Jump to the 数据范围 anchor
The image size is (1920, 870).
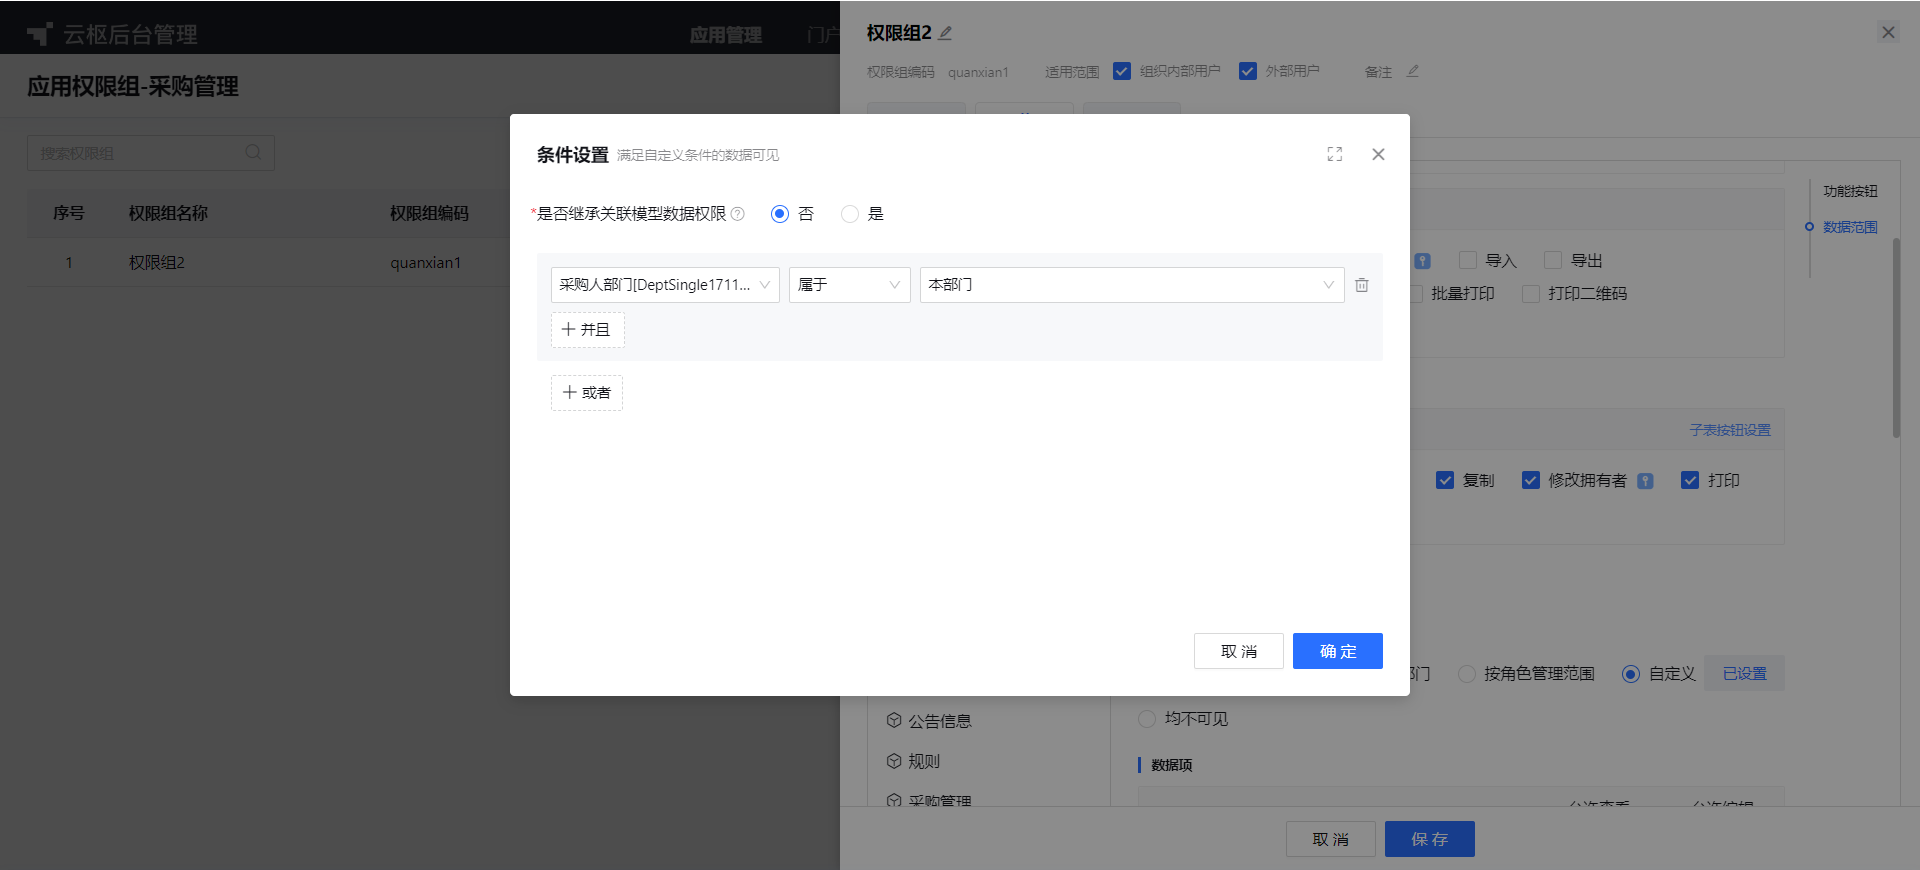1850,227
